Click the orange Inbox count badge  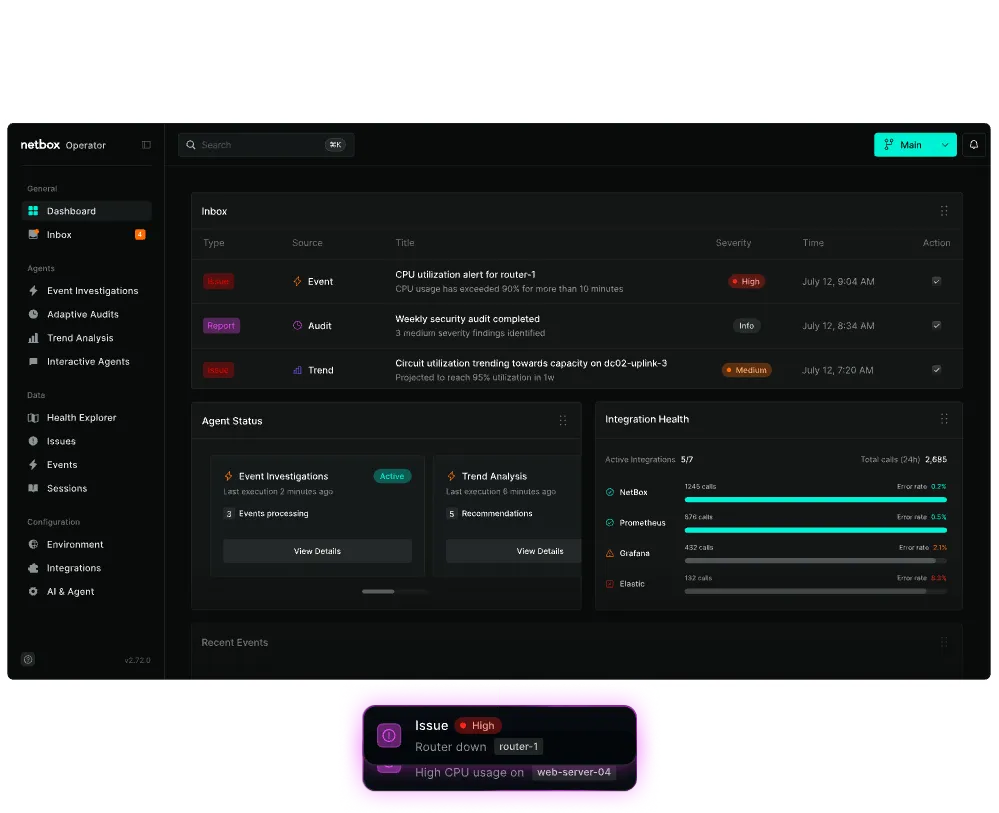click(140, 234)
